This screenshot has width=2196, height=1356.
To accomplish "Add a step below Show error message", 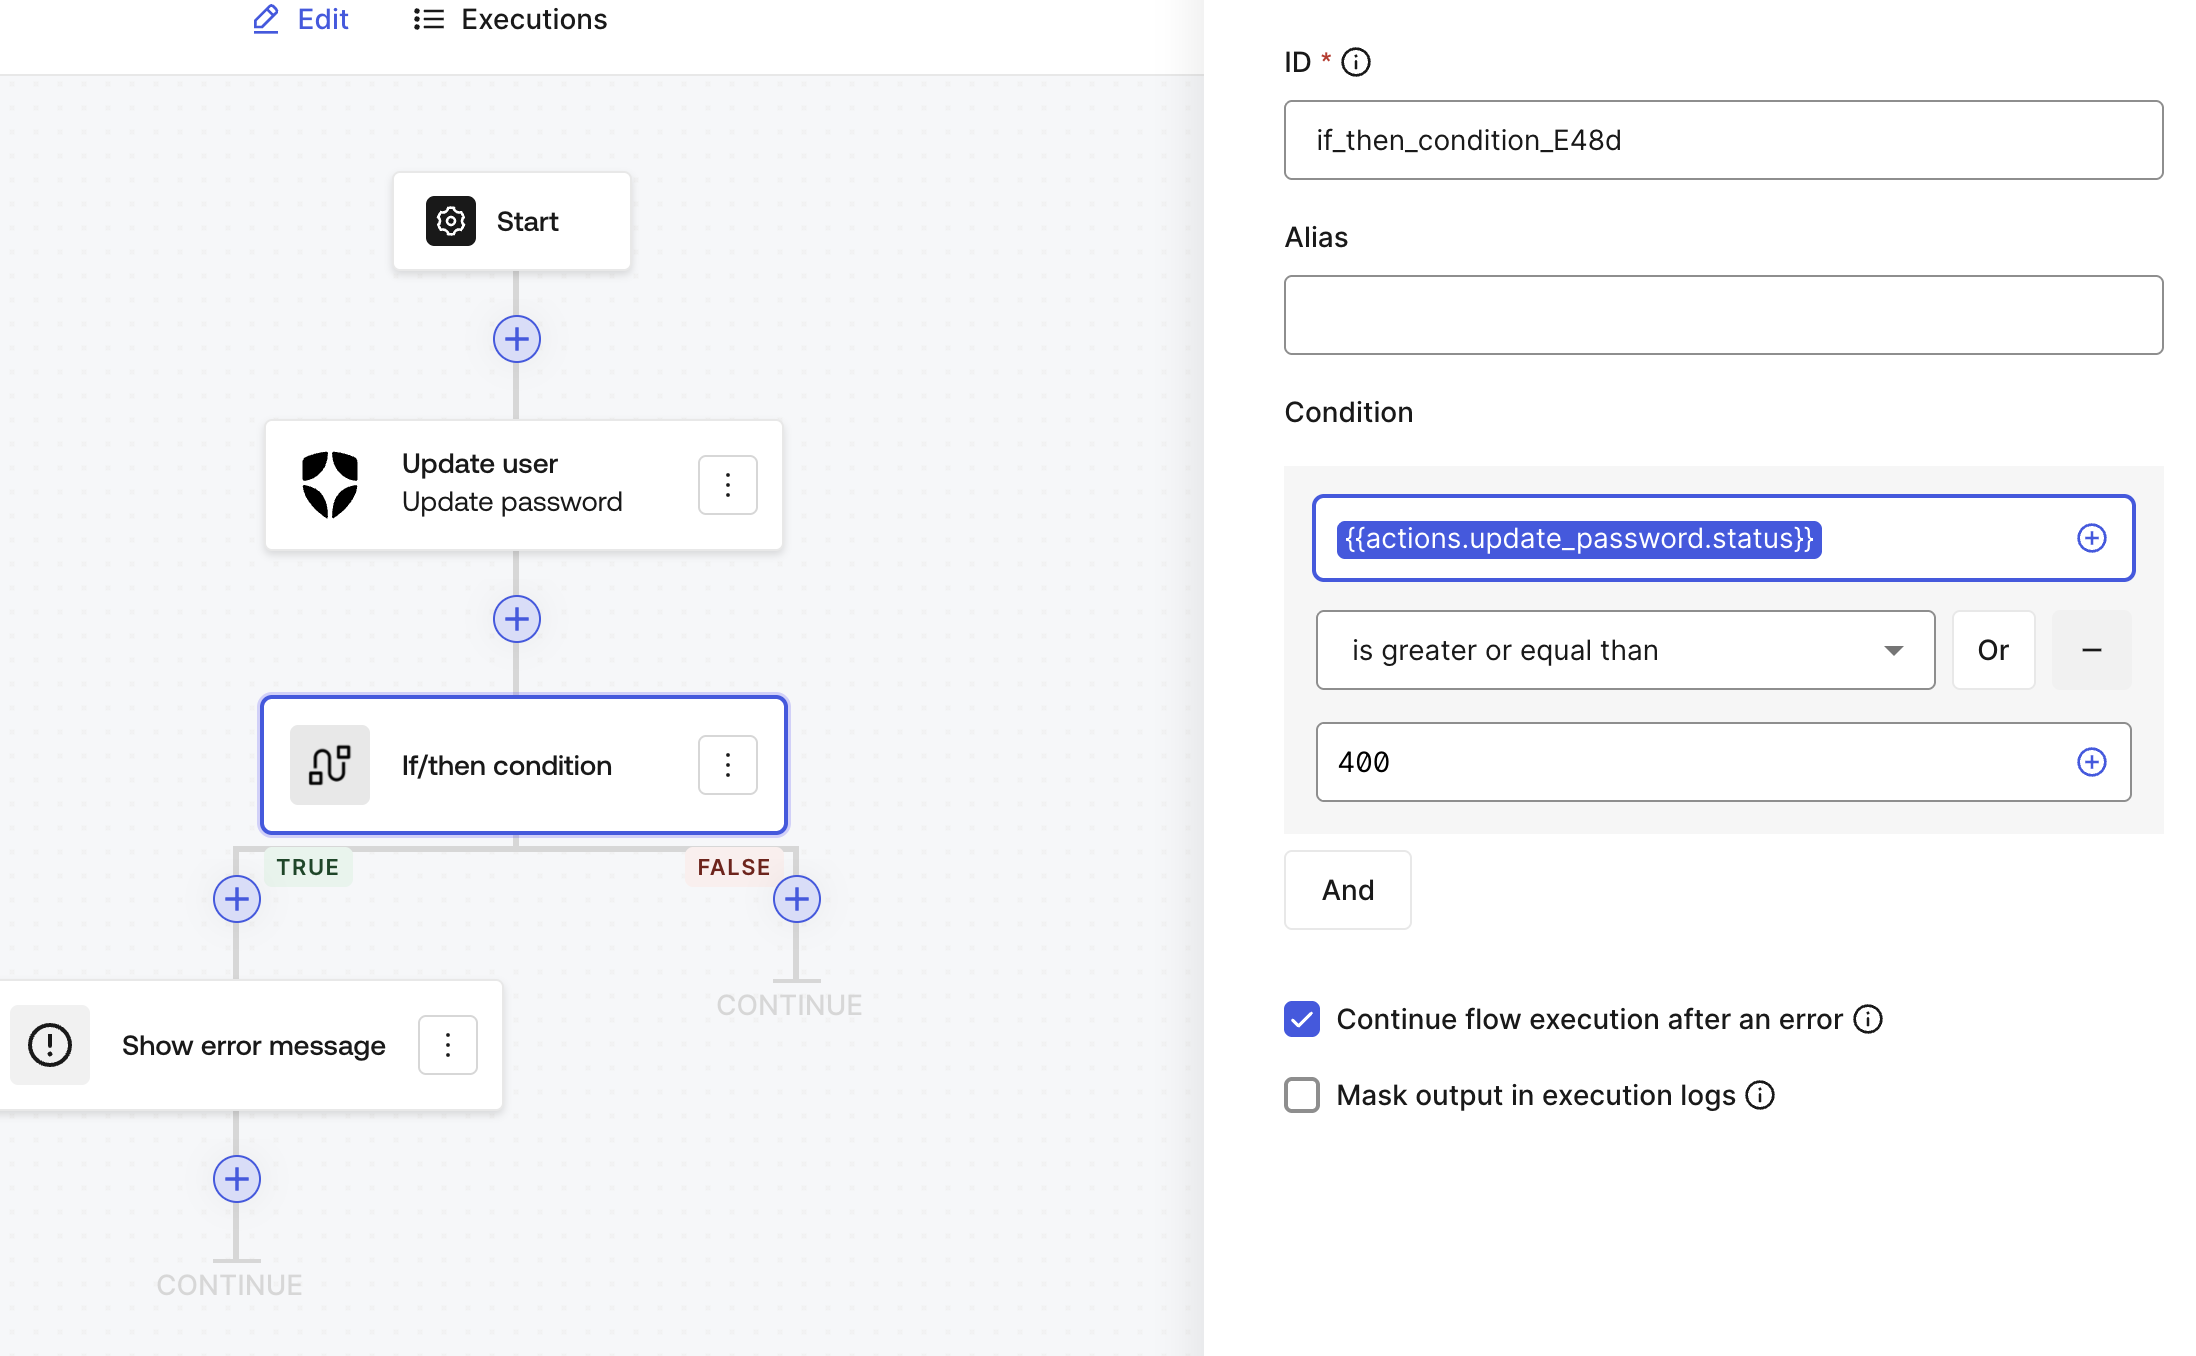I will click(237, 1180).
